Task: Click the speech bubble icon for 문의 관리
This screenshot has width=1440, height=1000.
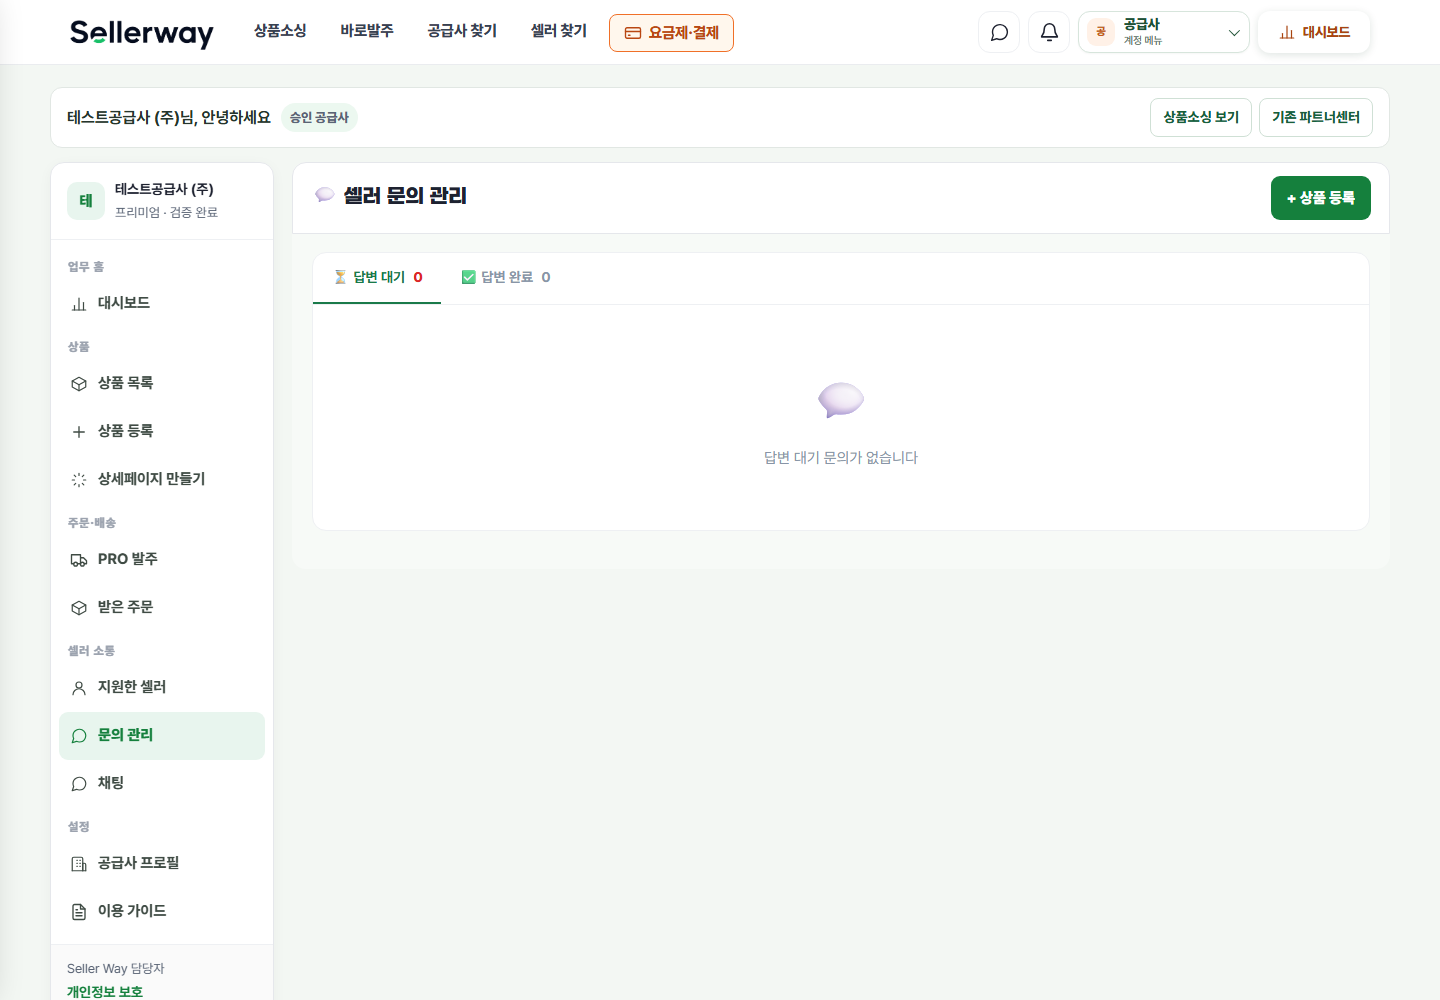Action: click(79, 736)
